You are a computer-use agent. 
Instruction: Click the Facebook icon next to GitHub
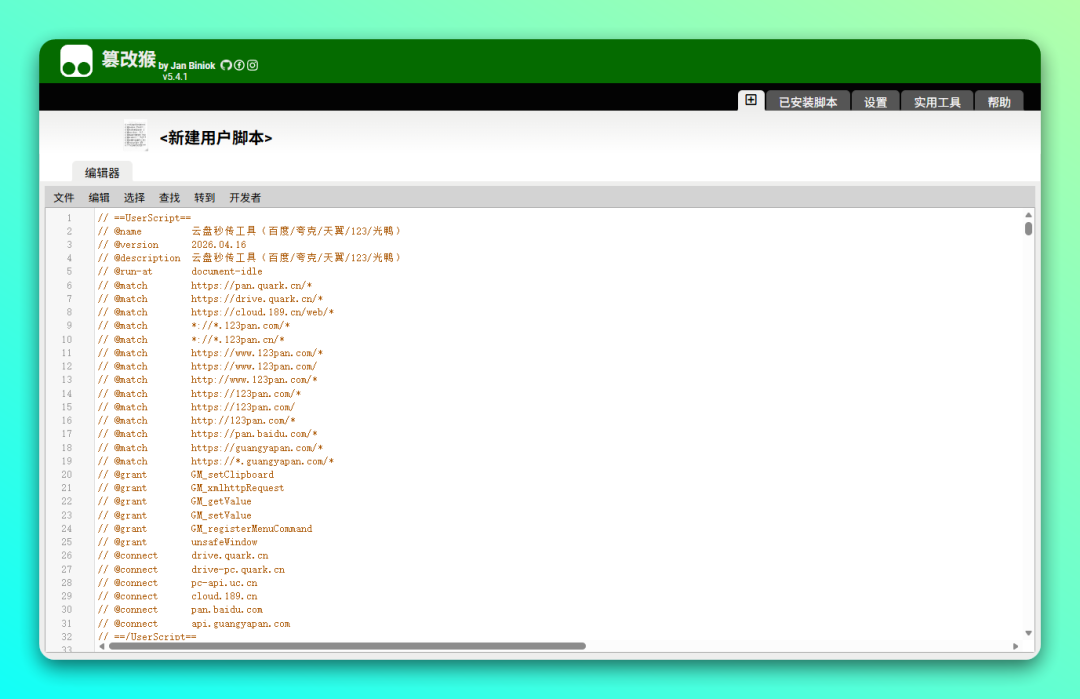click(x=239, y=65)
